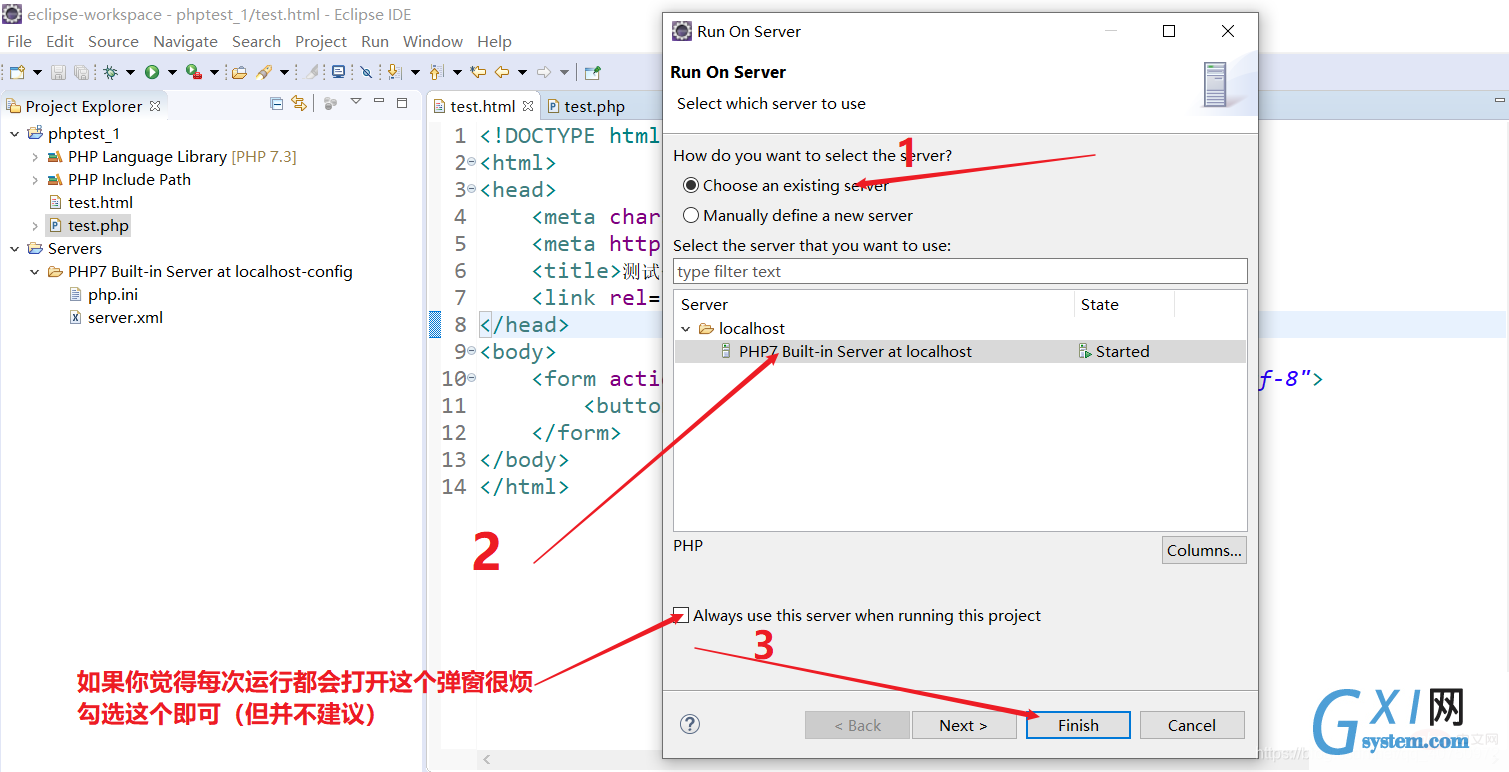Click the Previous Annotation toolbar icon
The image size is (1509, 772).
tap(436, 72)
